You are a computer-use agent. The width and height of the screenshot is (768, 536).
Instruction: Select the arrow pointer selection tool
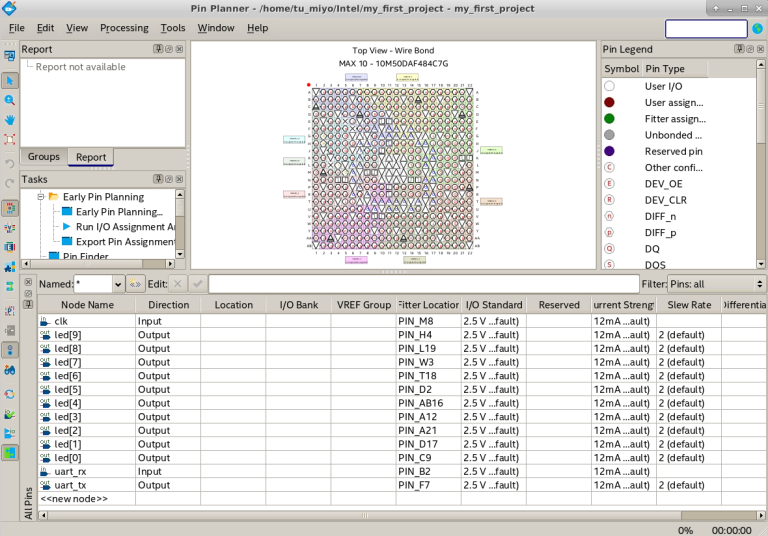click(x=10, y=81)
